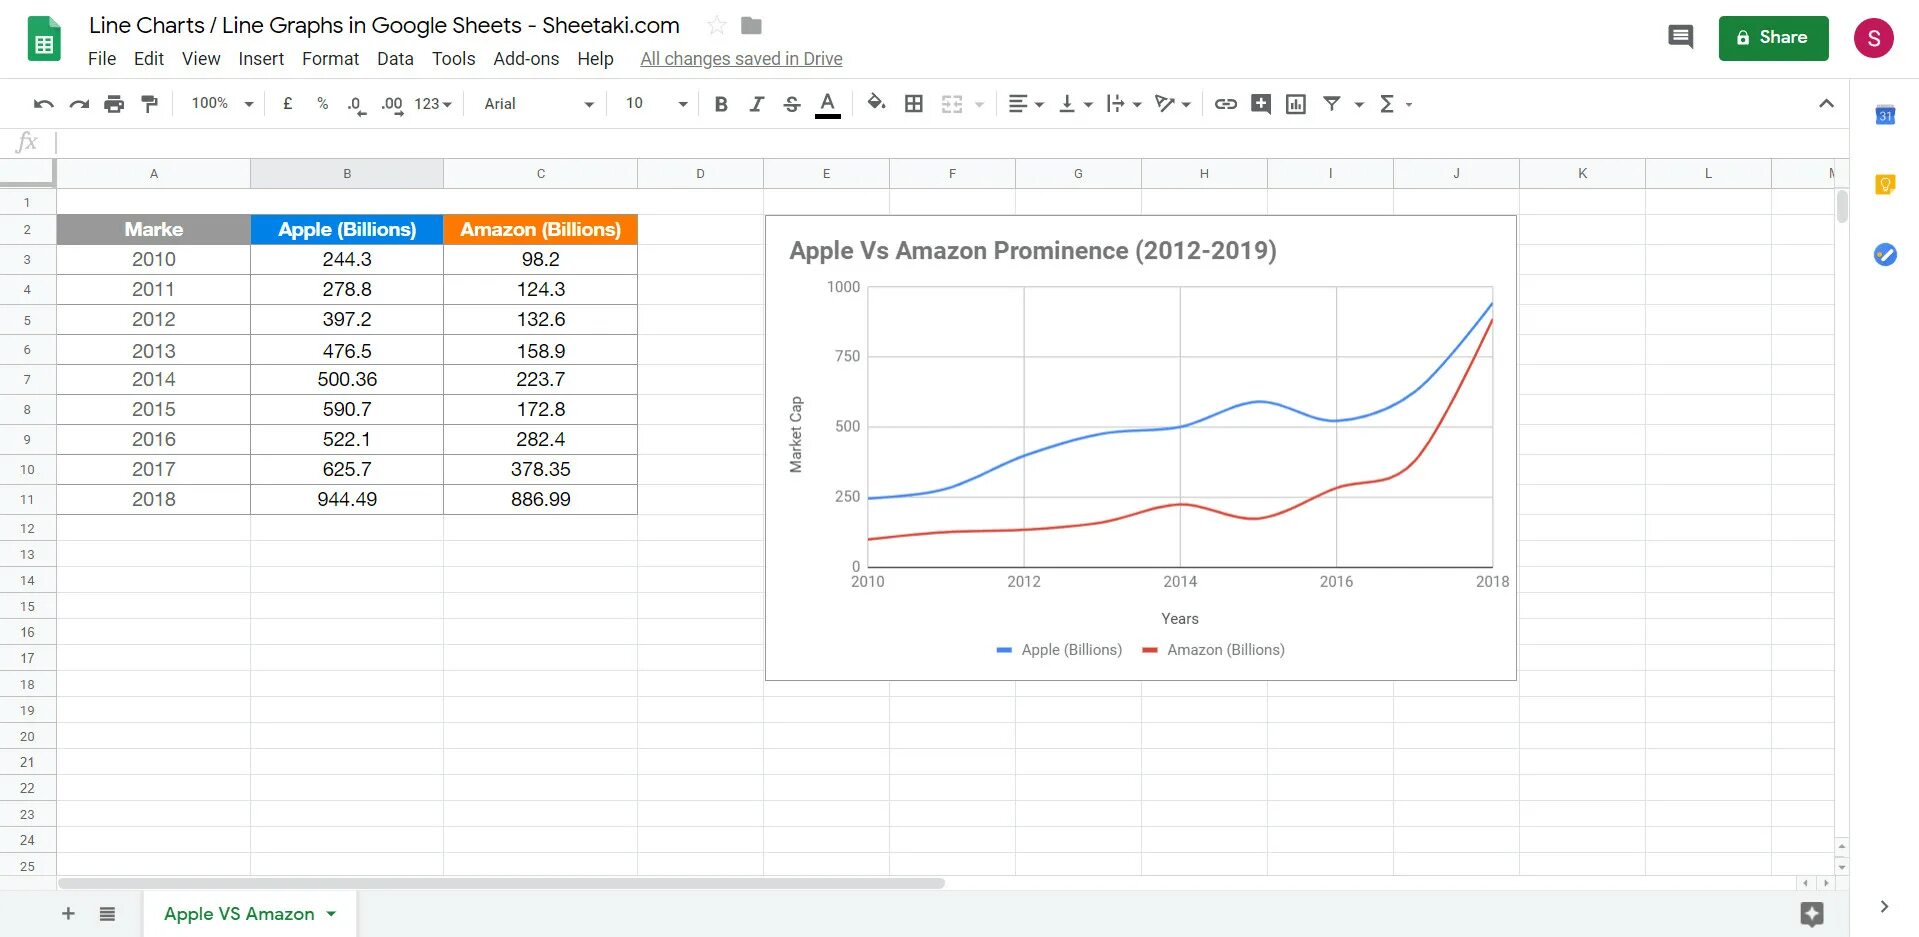
Task: Show side panel with right chevron
Action: 1884,907
